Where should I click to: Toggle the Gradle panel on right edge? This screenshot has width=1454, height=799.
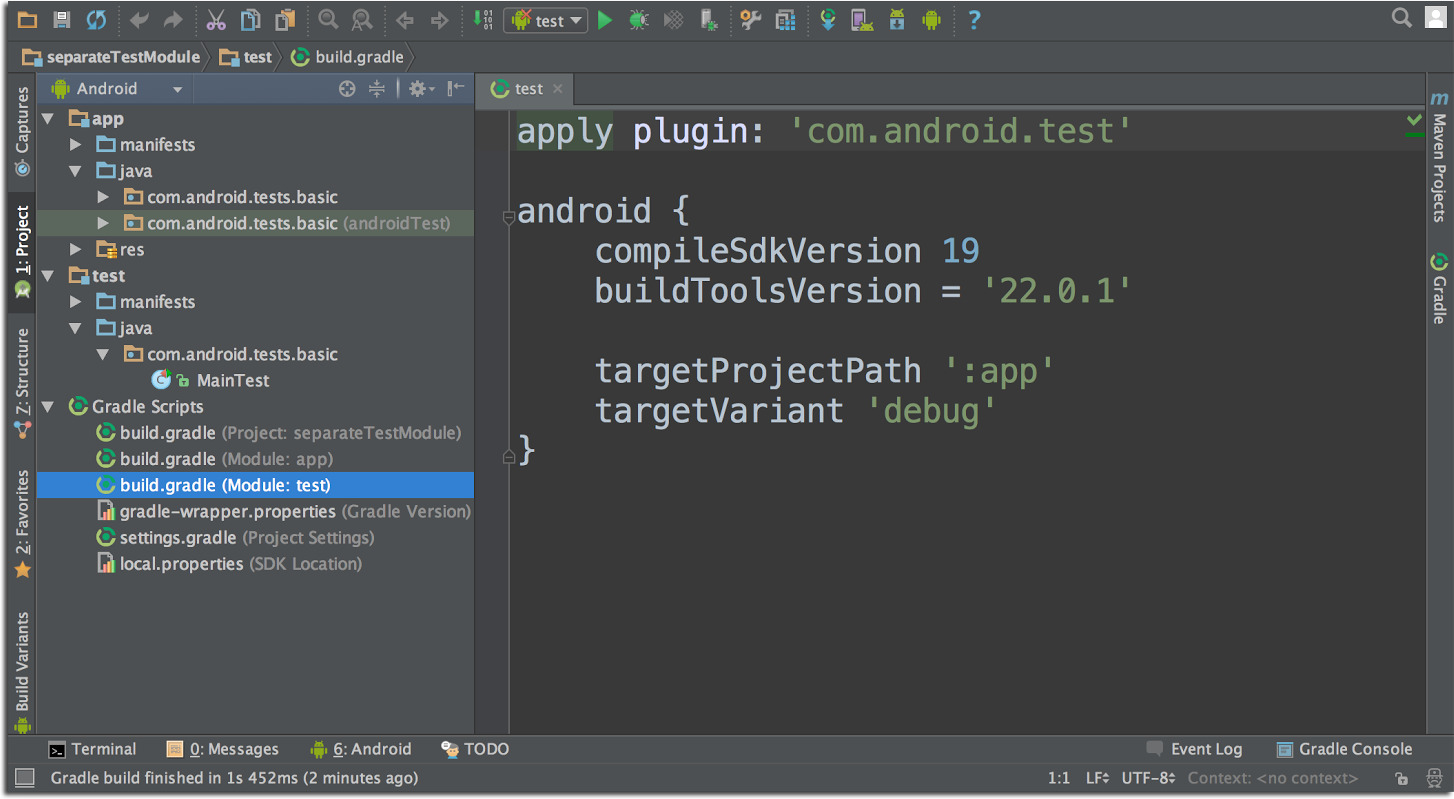pyautogui.click(x=1439, y=288)
